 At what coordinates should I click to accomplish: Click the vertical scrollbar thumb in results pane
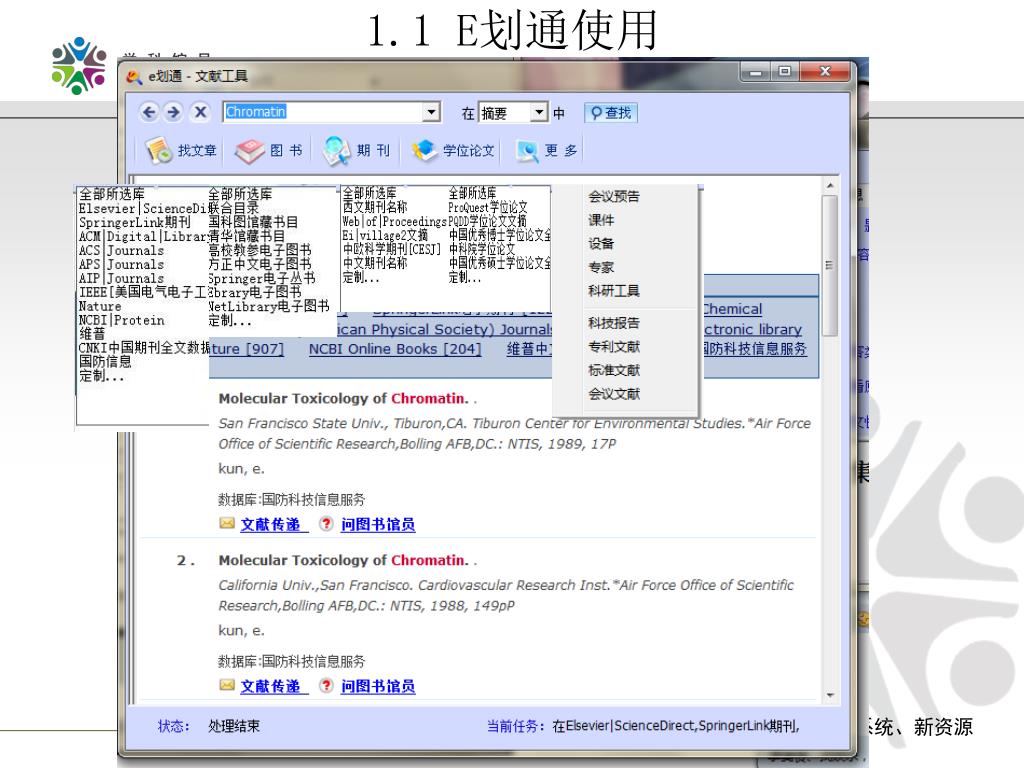pos(829,265)
